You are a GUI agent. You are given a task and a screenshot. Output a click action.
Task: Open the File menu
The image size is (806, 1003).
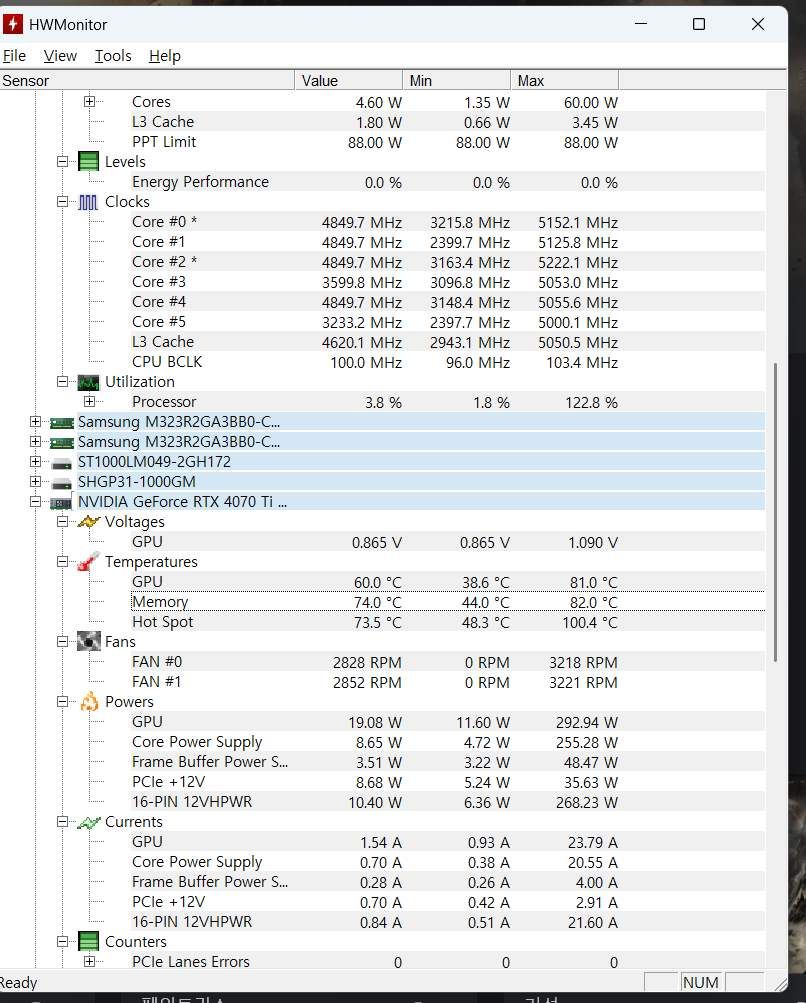point(14,56)
